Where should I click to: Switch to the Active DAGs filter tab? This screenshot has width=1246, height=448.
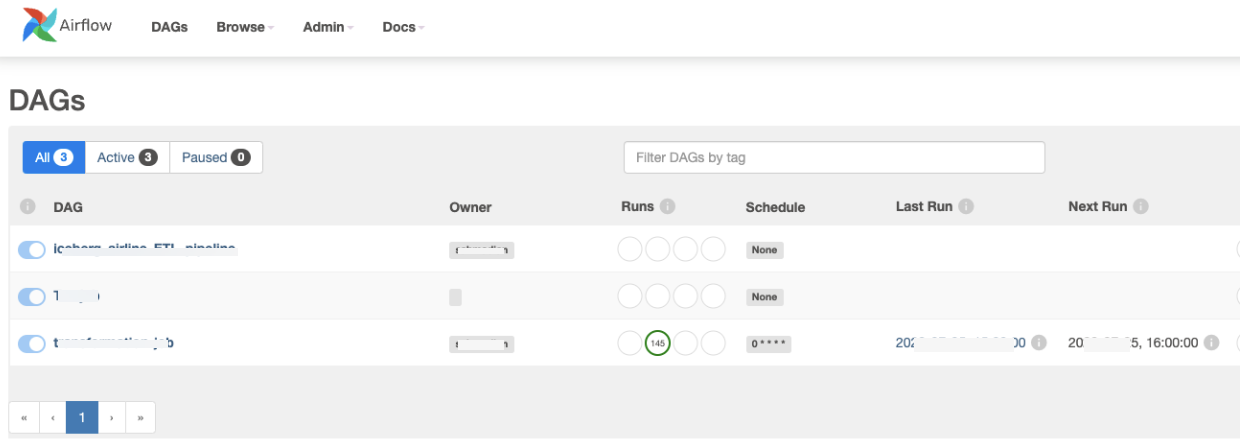click(127, 157)
